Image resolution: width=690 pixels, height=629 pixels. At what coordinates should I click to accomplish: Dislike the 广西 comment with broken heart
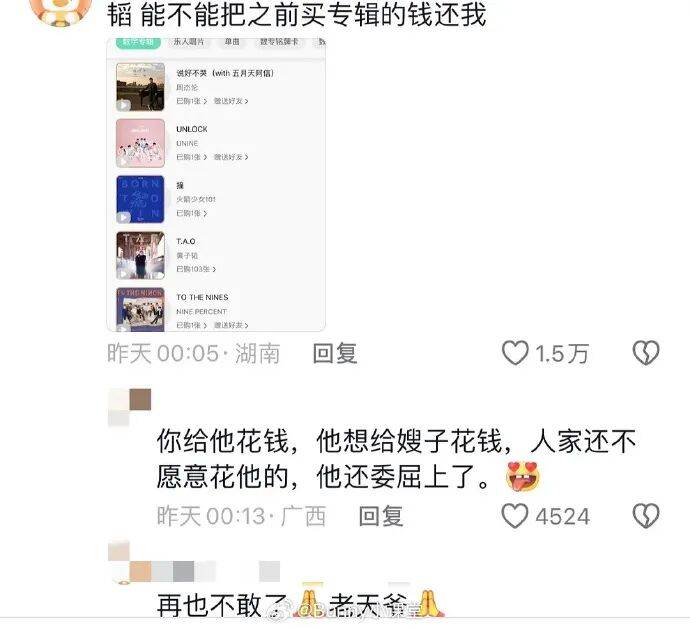click(x=646, y=515)
